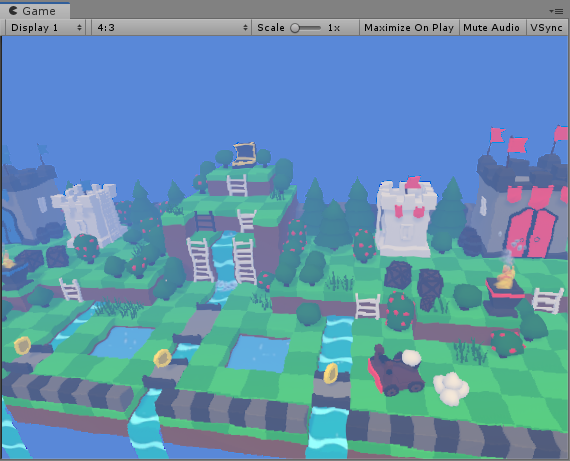The width and height of the screenshot is (570, 461).
Task: Click the Scale slider handle
Action: [295, 28]
